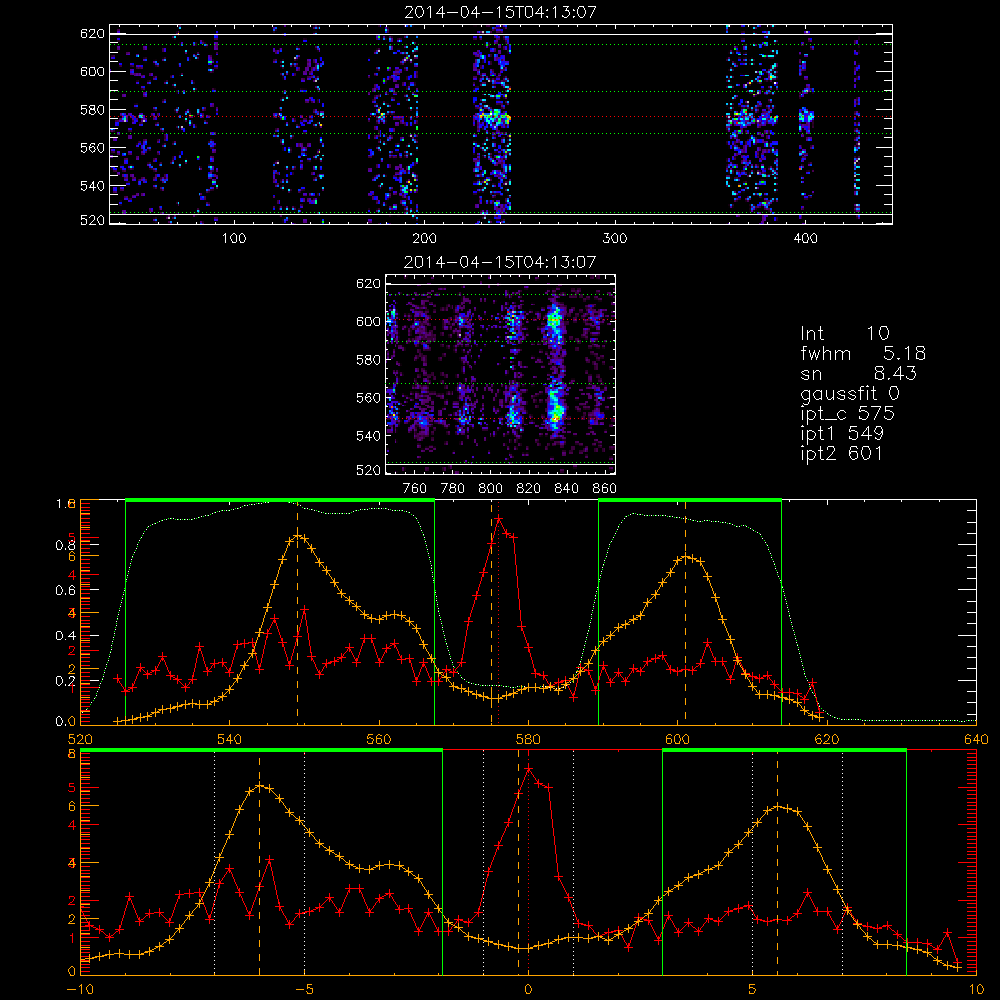Click x-axis label 860 on the middle image
The image size is (1000, 1000).
coord(604,489)
